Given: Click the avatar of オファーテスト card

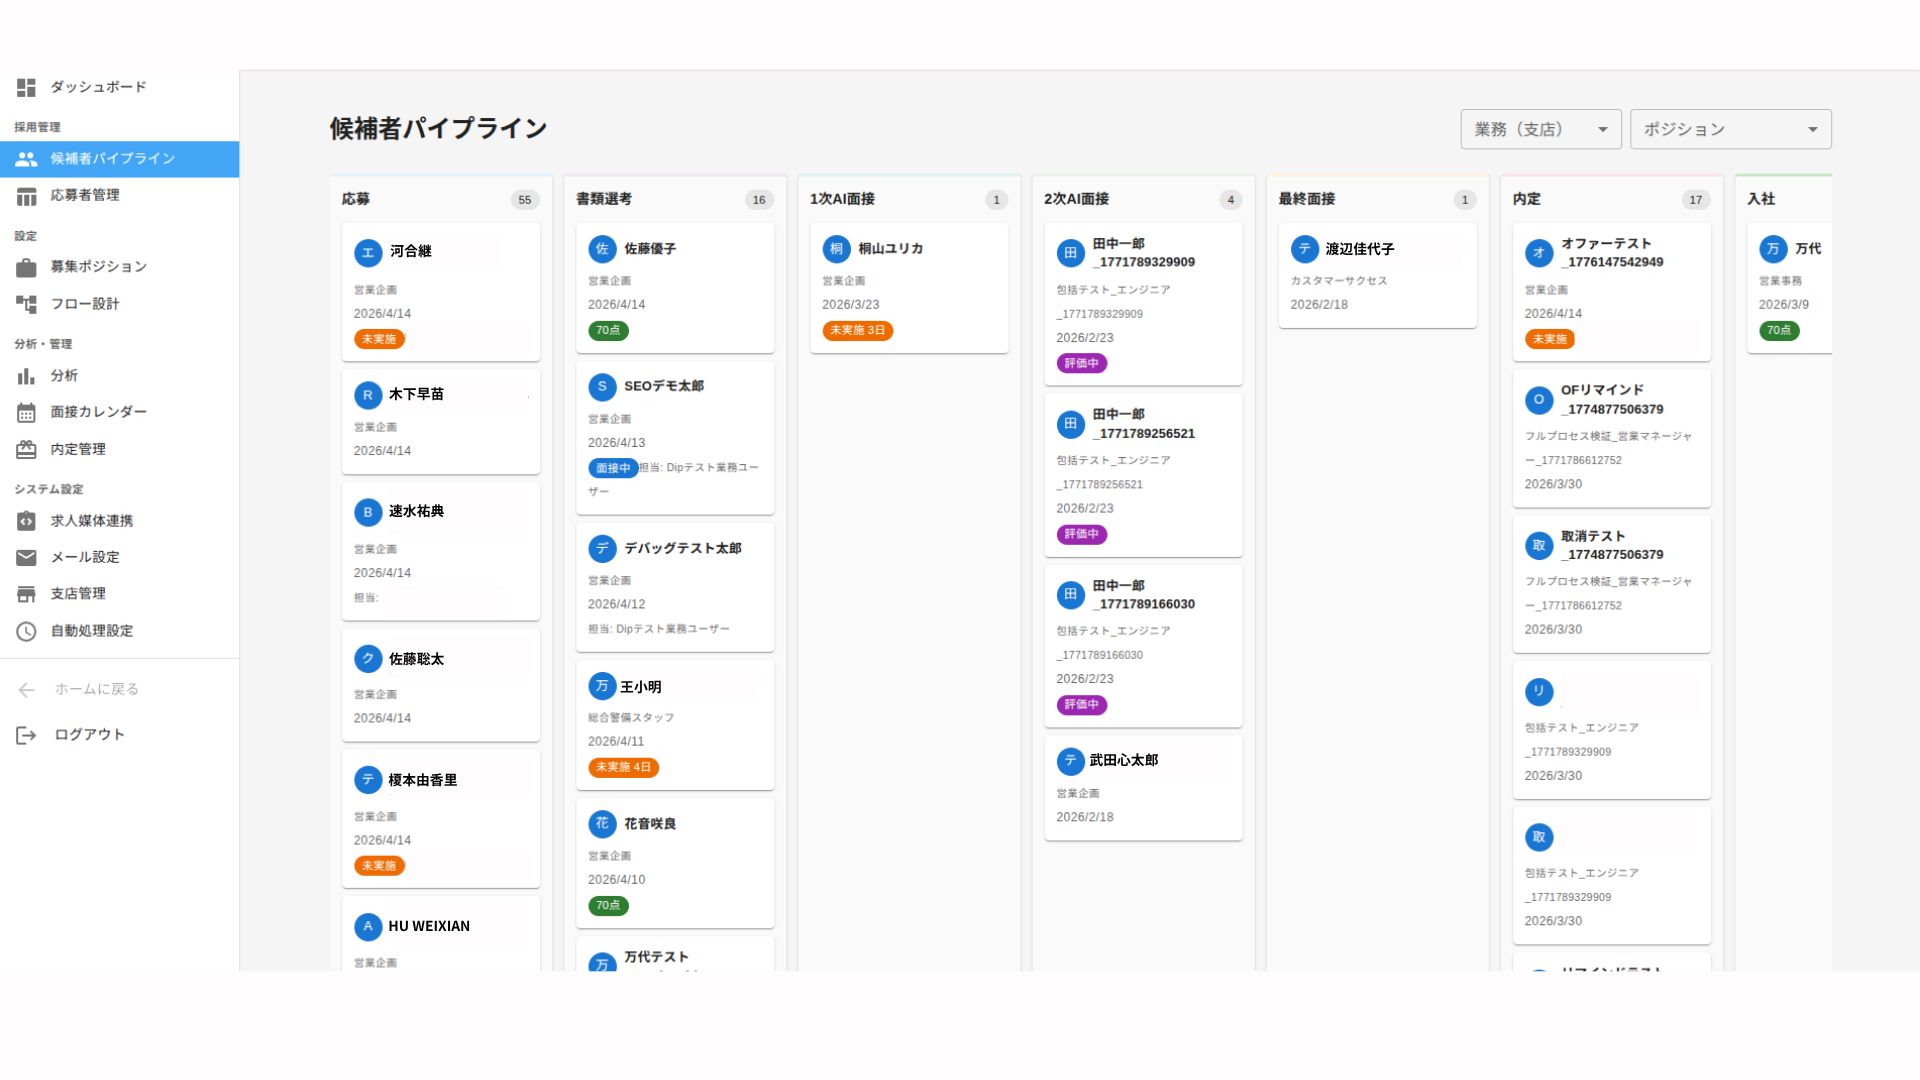Looking at the screenshot, I should [1539, 253].
